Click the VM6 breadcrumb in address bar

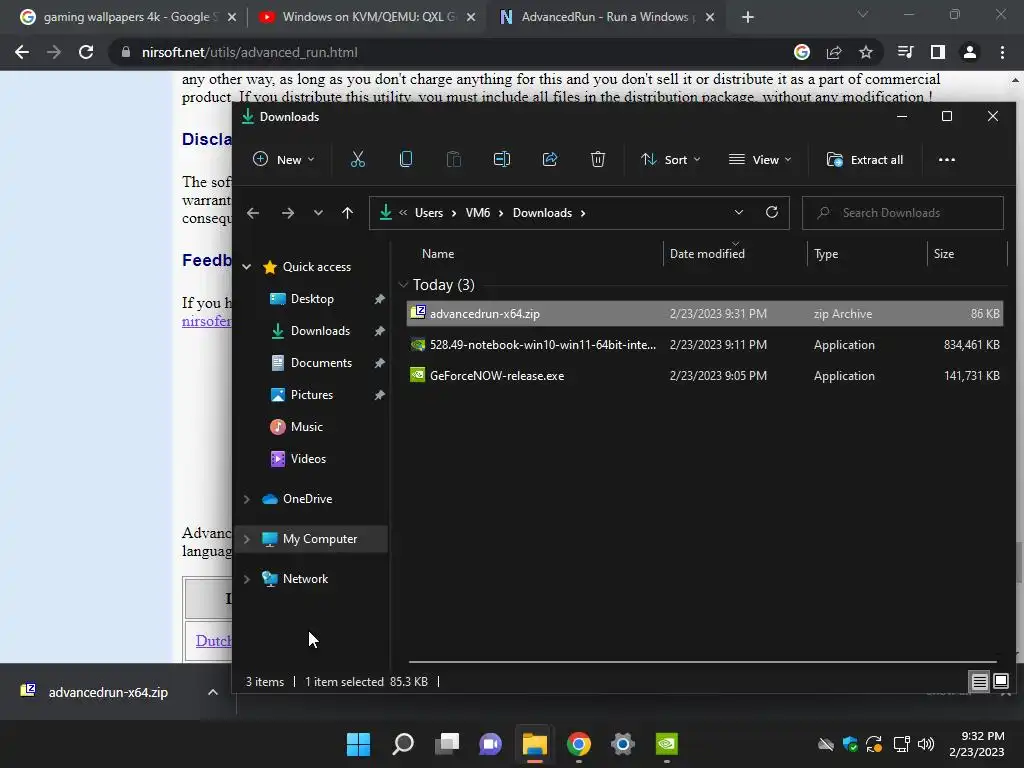pos(477,213)
